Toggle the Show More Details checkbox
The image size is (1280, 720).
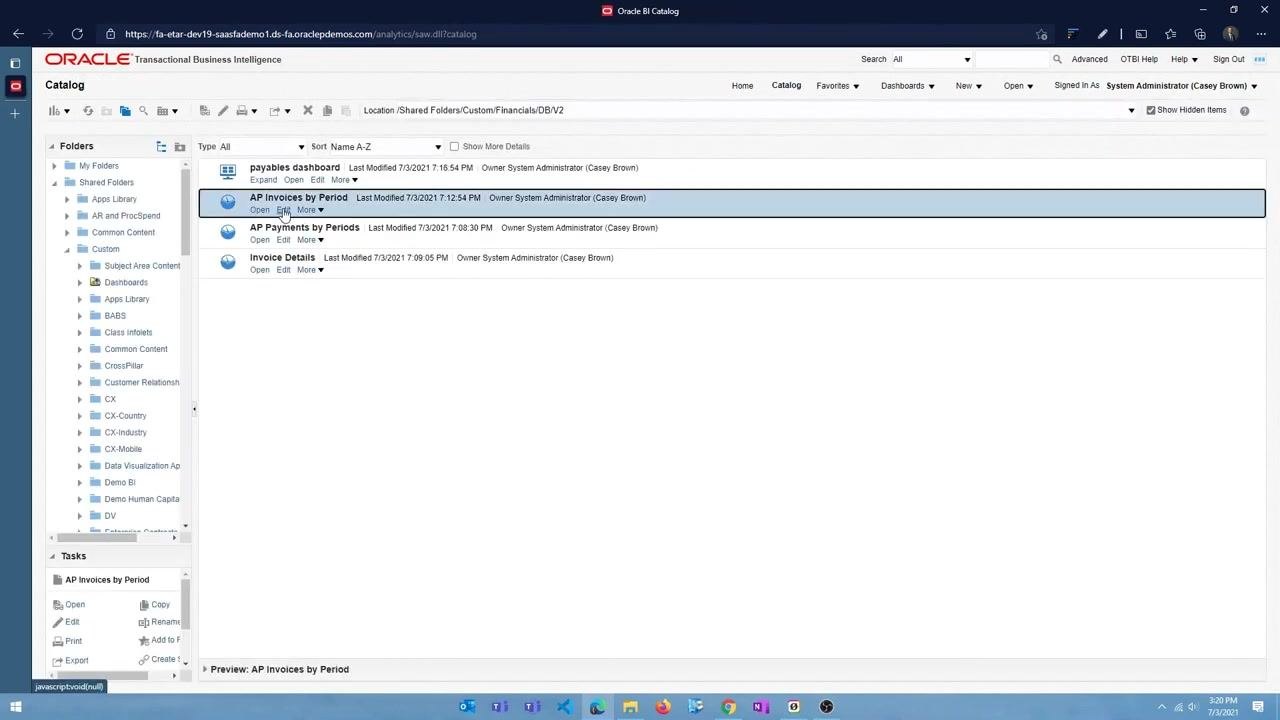coord(454,147)
